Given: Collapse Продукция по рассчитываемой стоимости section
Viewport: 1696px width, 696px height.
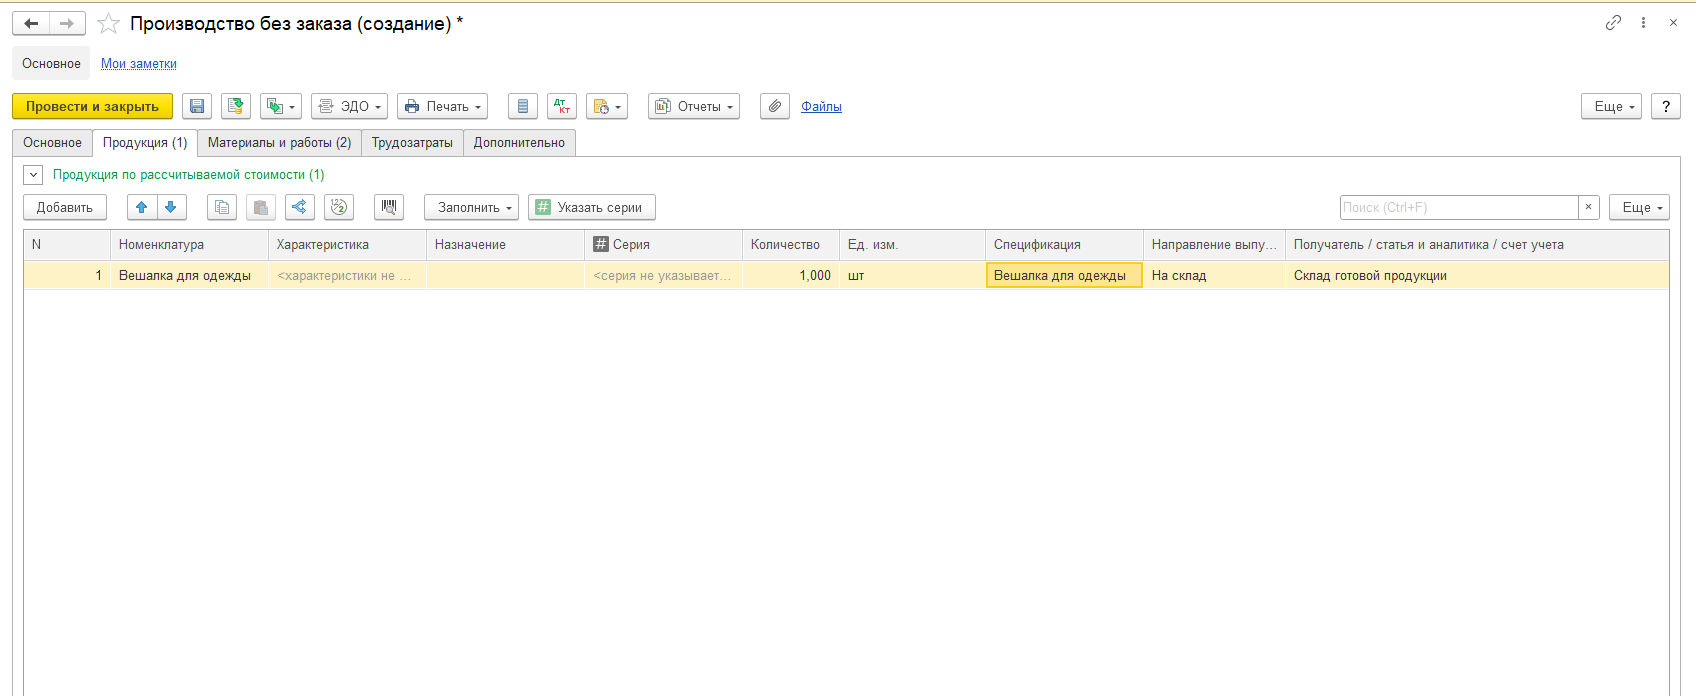Looking at the screenshot, I should click(x=33, y=175).
